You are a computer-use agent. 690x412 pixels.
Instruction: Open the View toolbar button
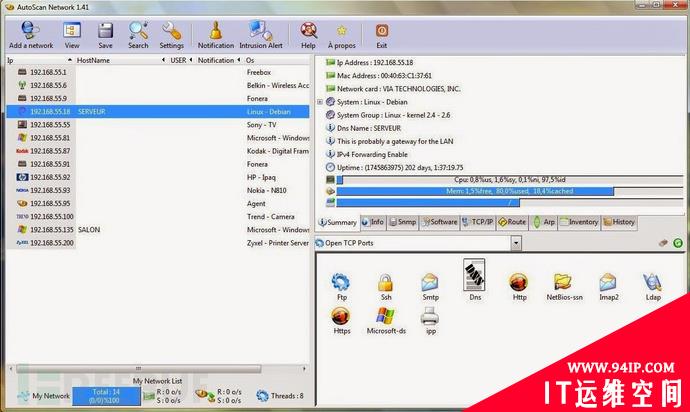[x=72, y=34]
